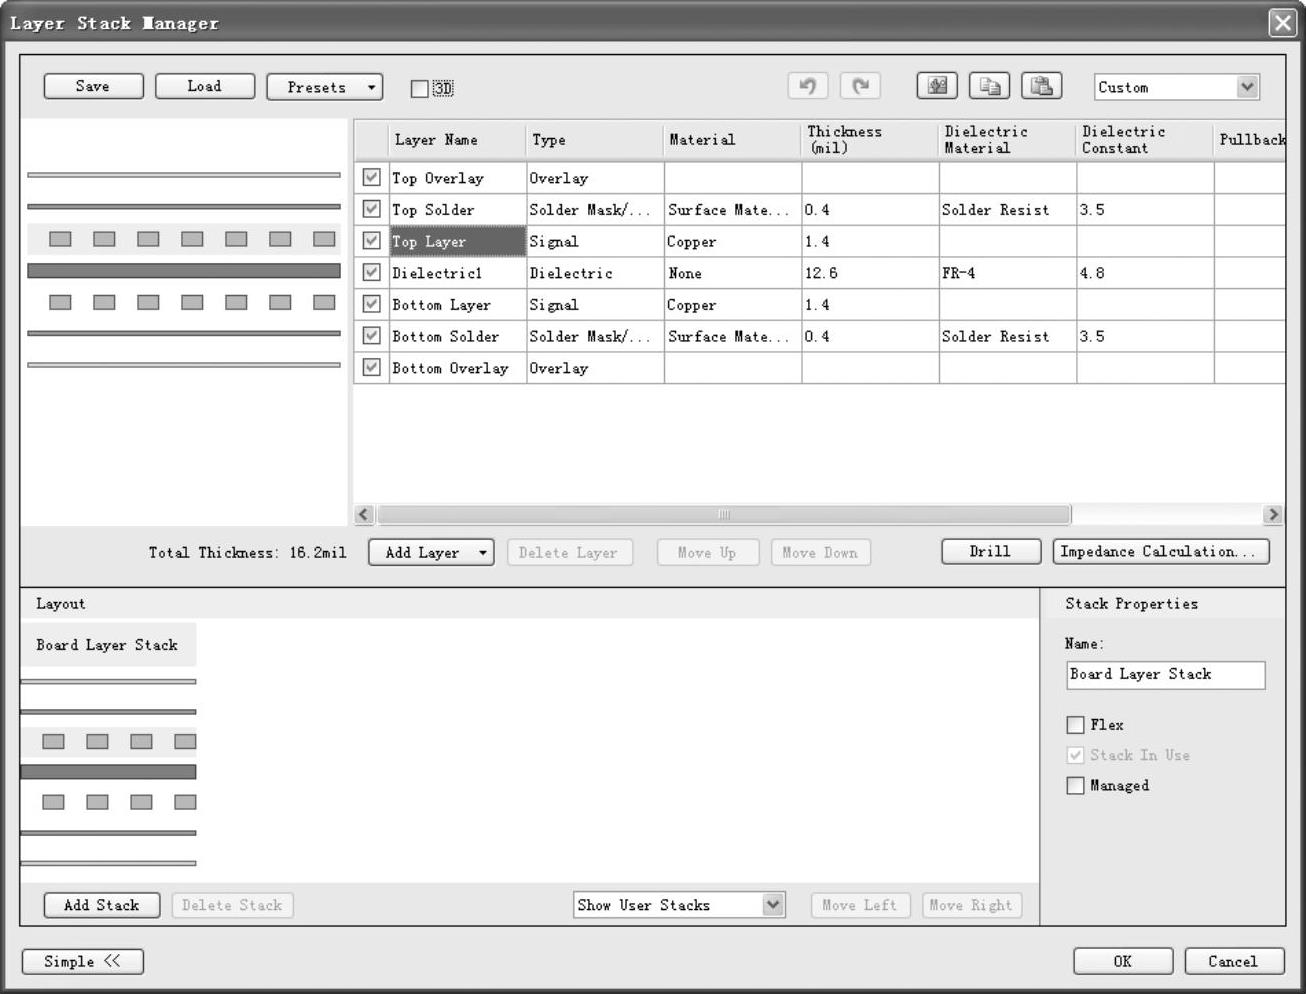Click the Undo arrow icon
1306x994 pixels.
(x=807, y=87)
